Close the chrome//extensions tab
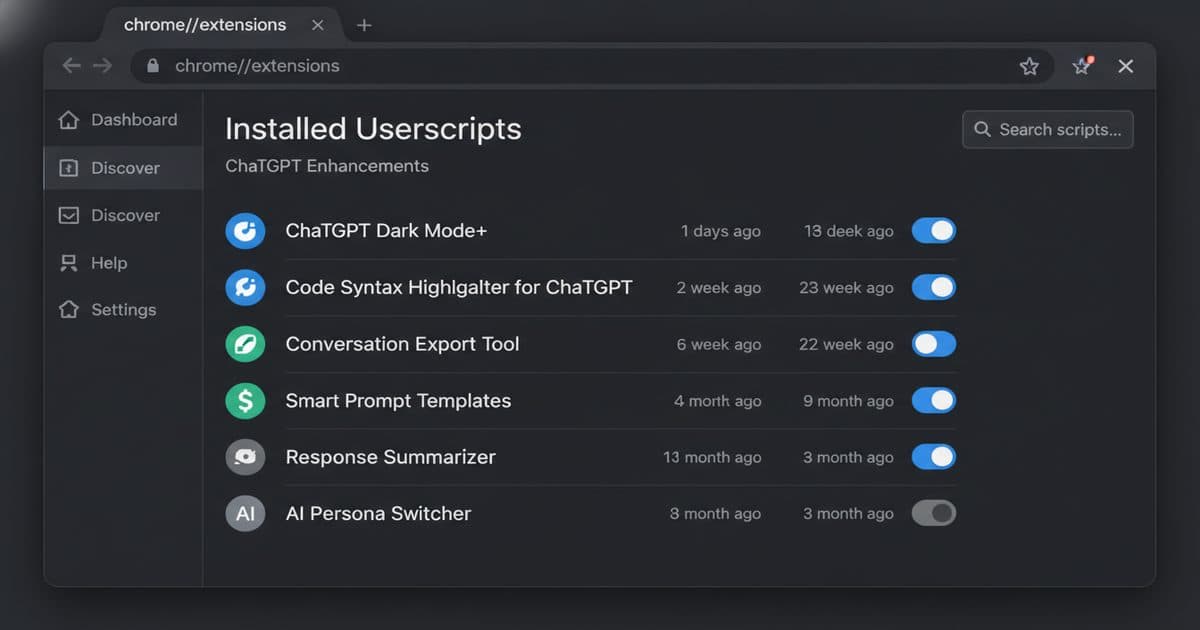The width and height of the screenshot is (1200, 630). 318,25
